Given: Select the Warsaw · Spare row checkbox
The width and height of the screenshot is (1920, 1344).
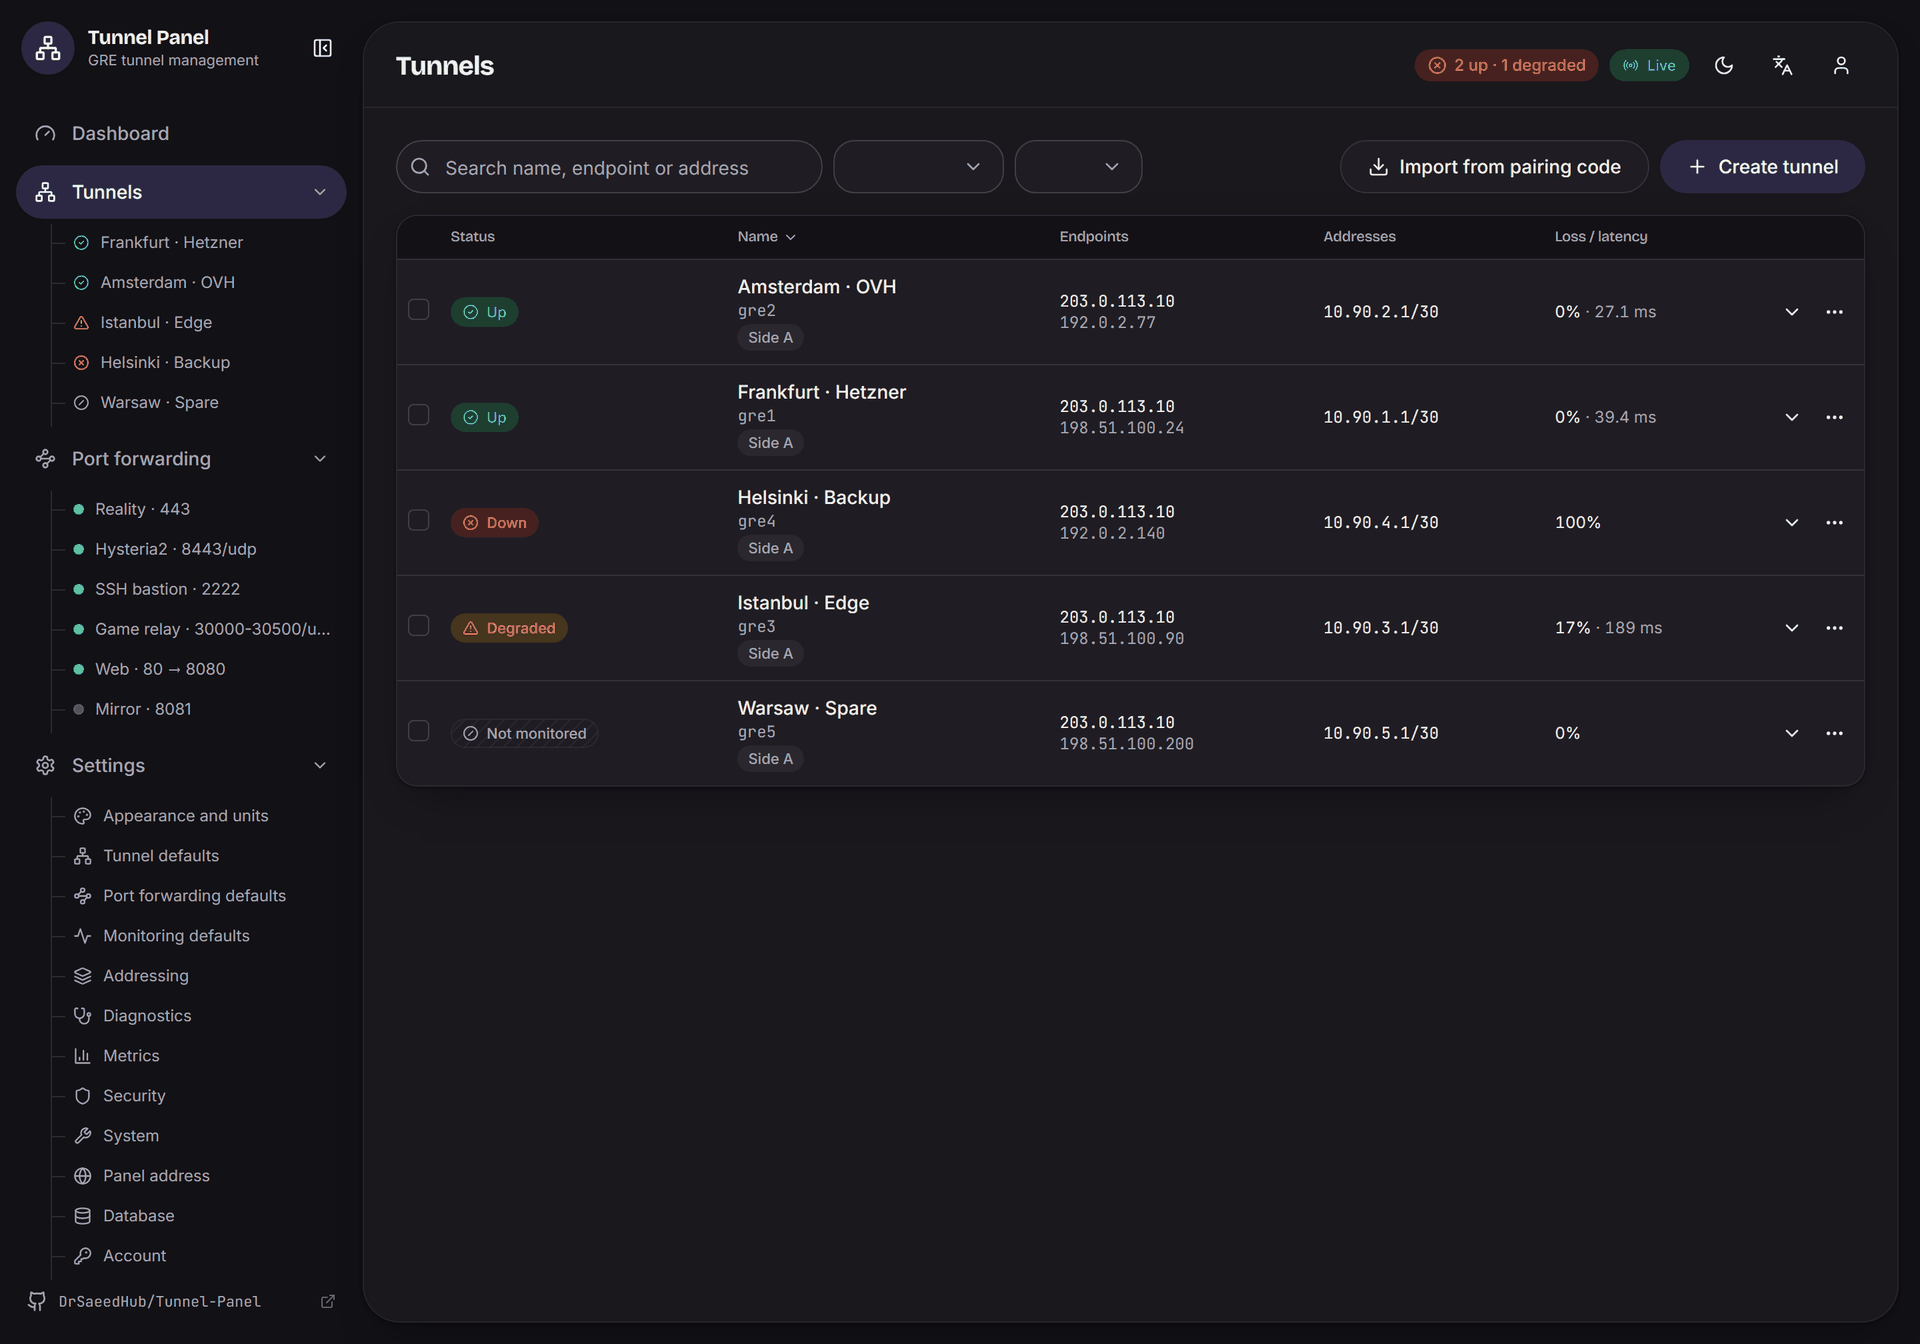Looking at the screenshot, I should (419, 731).
